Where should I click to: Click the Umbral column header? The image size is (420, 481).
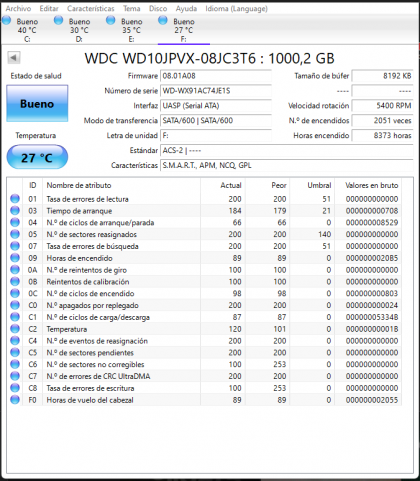pyautogui.click(x=312, y=185)
